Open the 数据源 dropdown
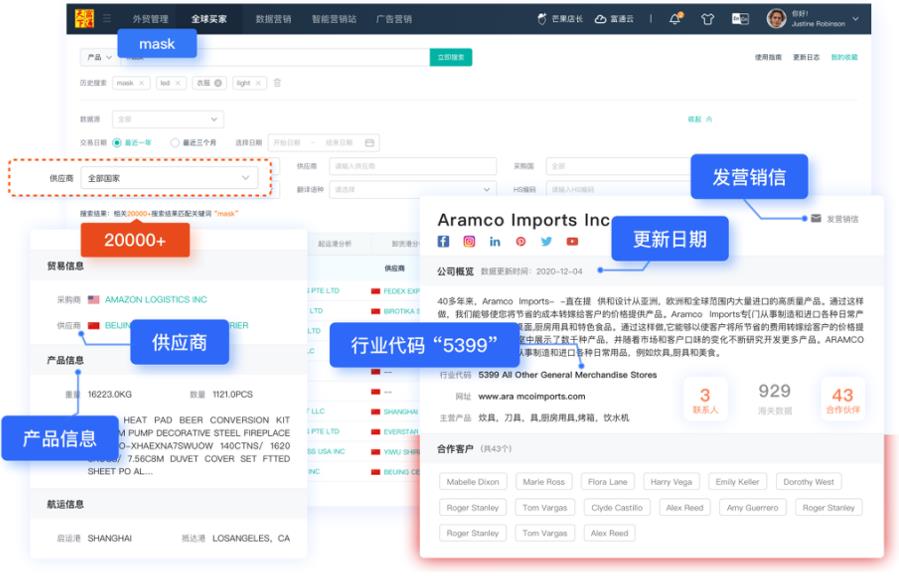This screenshot has width=899, height=578. (x=168, y=119)
